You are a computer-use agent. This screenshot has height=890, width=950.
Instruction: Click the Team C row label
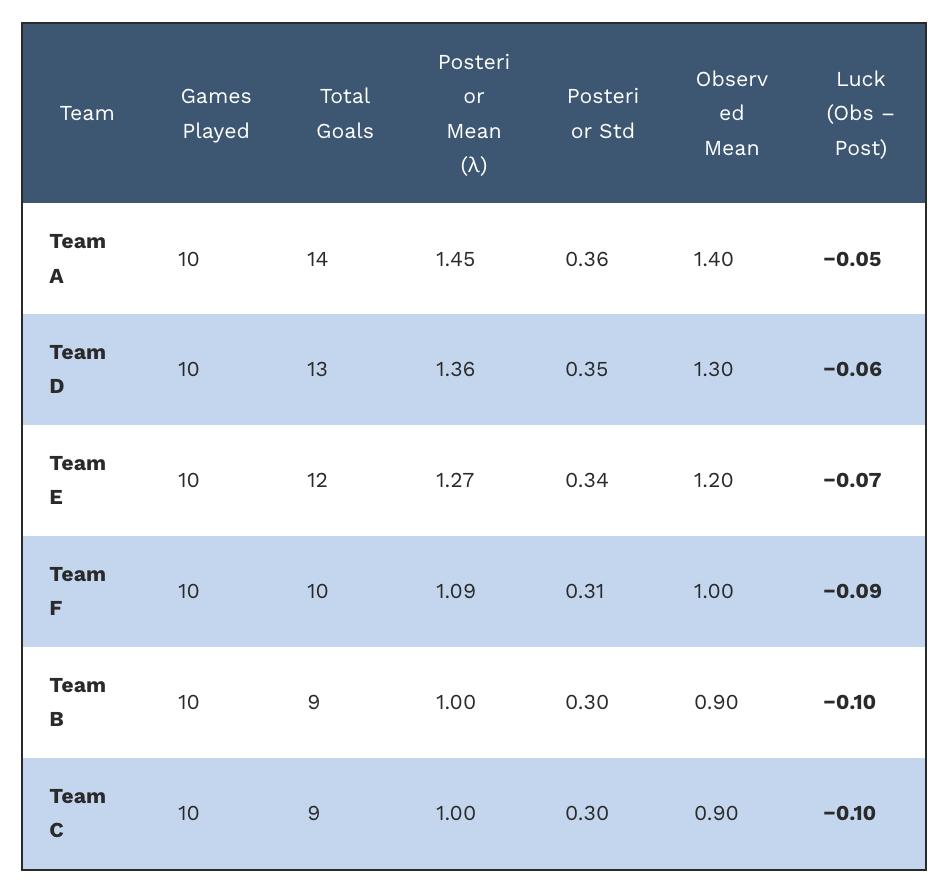[78, 812]
